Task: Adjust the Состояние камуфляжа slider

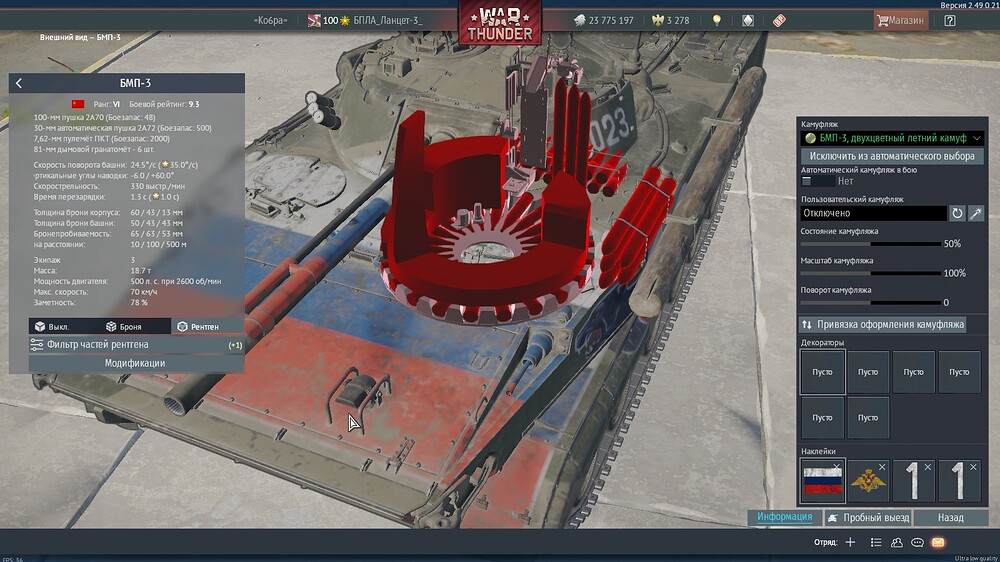Action: [871, 244]
